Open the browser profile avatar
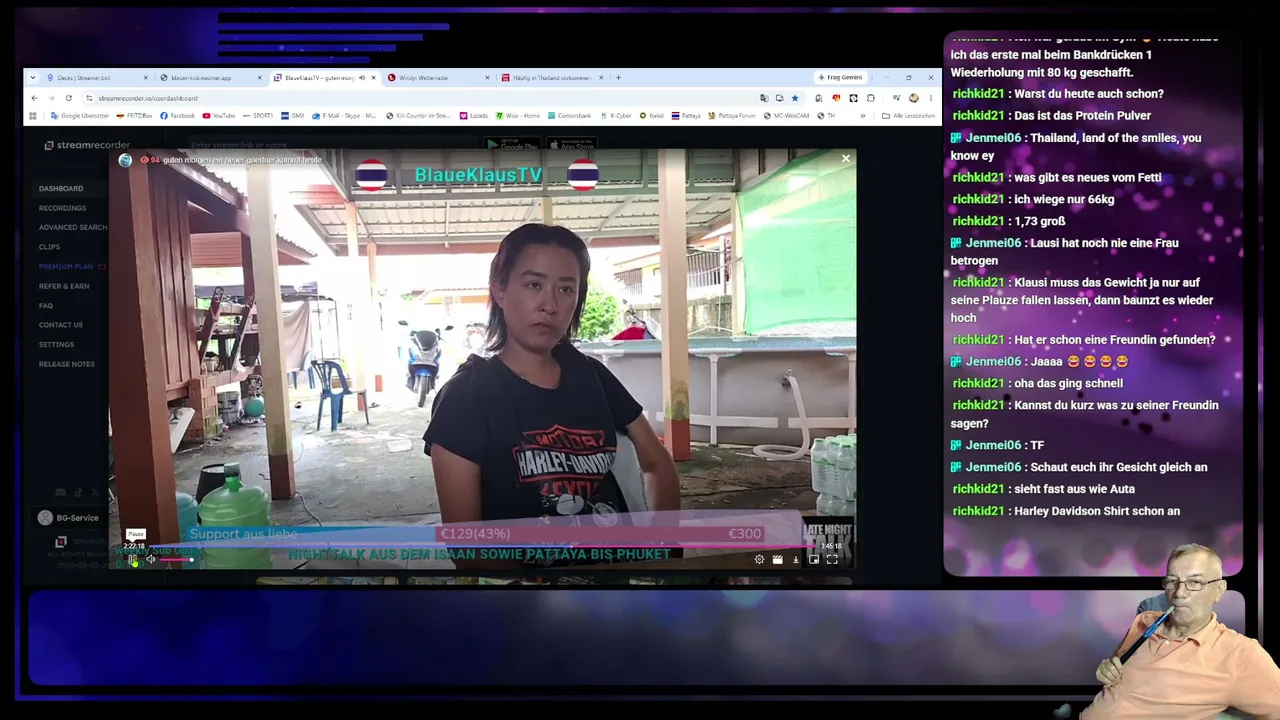This screenshot has height=720, width=1280. pos(913,98)
